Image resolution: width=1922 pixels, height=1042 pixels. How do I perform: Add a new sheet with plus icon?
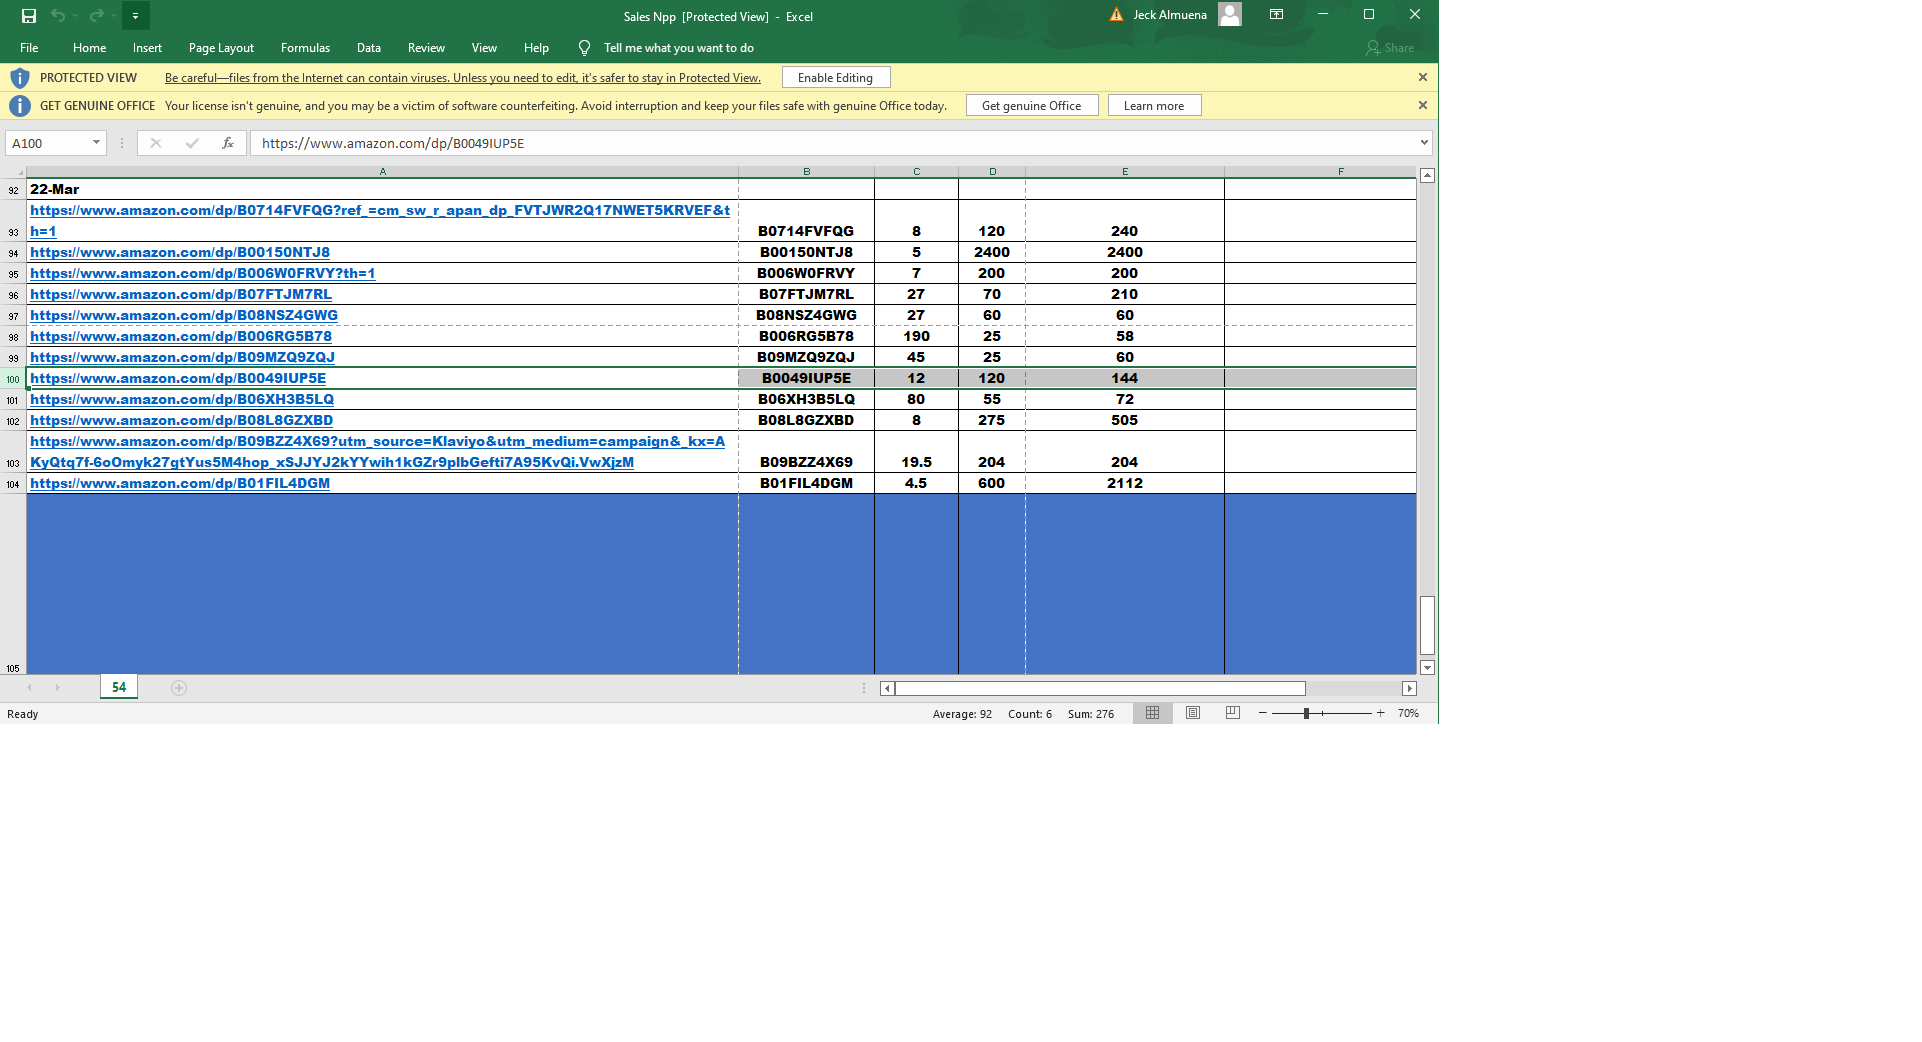point(179,688)
